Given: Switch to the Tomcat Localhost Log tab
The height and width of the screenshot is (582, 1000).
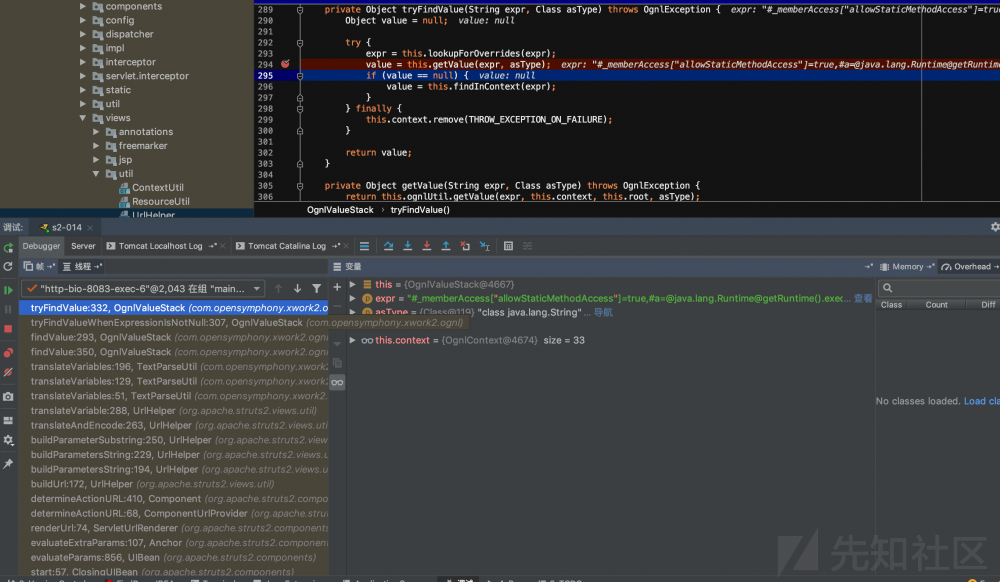Looking at the screenshot, I should pos(160,246).
